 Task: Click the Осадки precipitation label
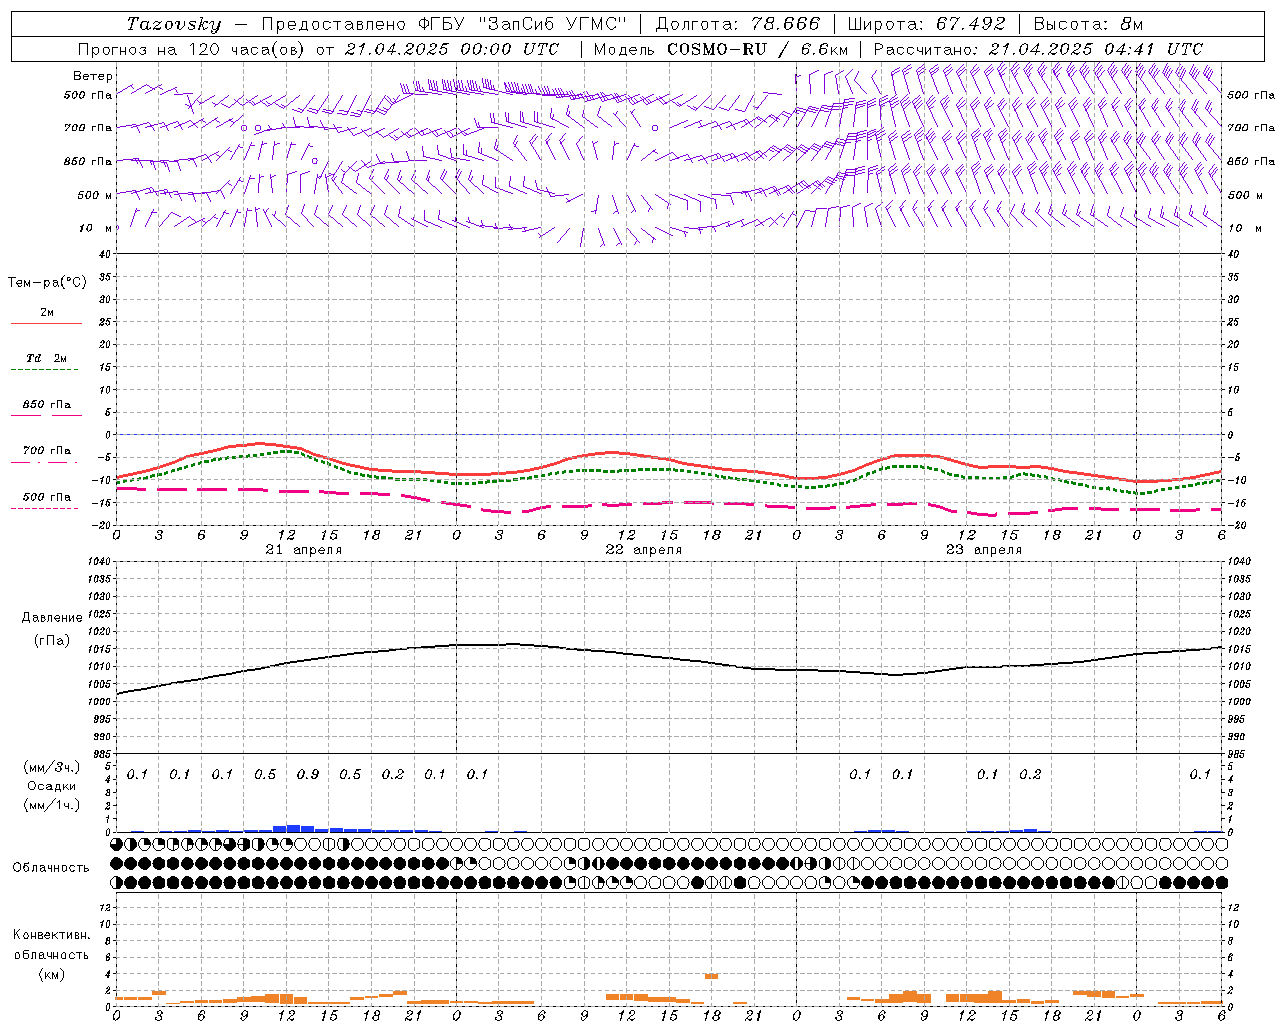point(52,786)
